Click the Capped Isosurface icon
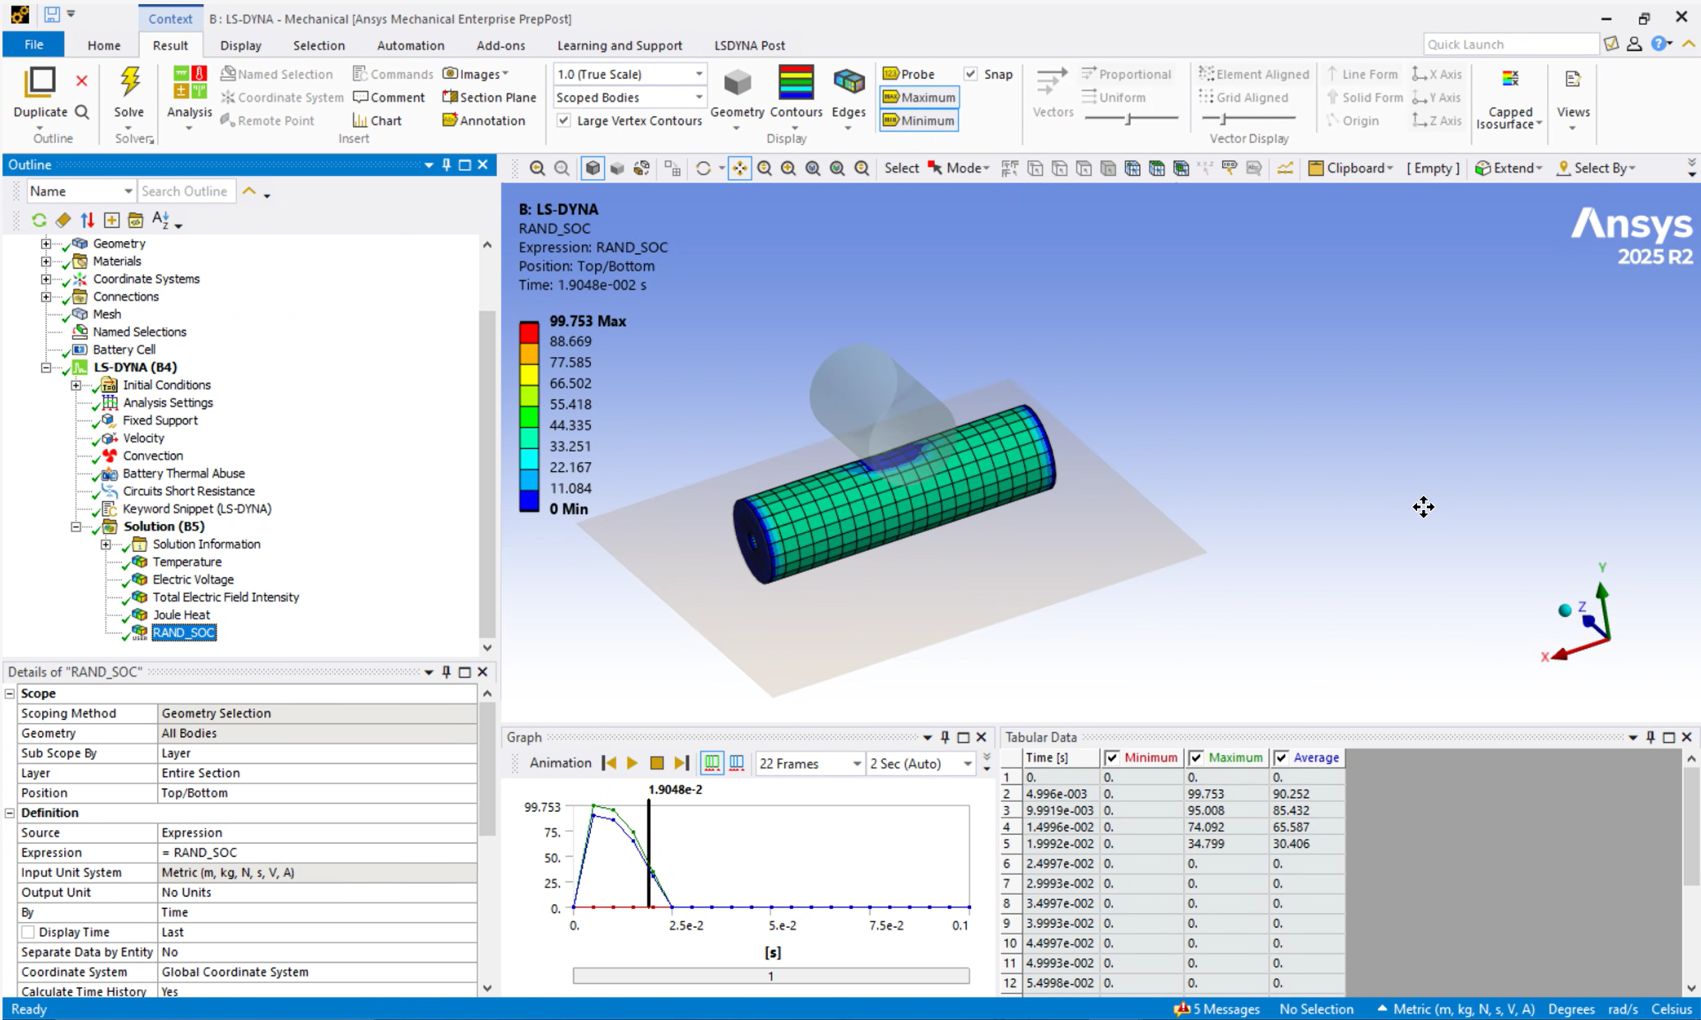The height and width of the screenshot is (1020, 1701). [x=1510, y=80]
